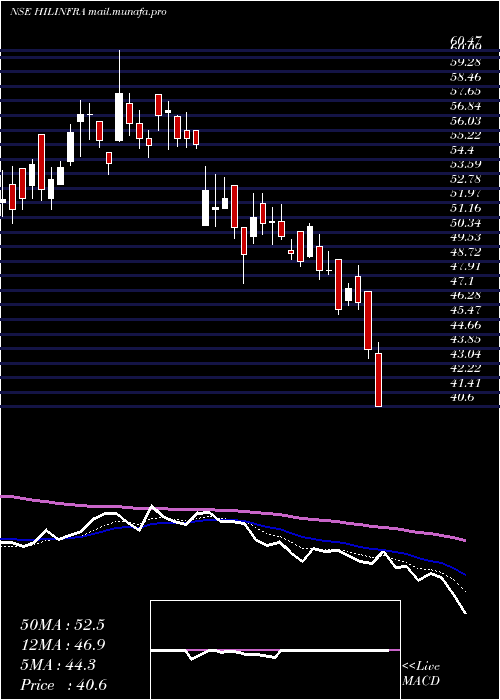This screenshot has width=500, height=700.
Task: Click the NSE HILINFRA chart title
Action: coord(88,12)
